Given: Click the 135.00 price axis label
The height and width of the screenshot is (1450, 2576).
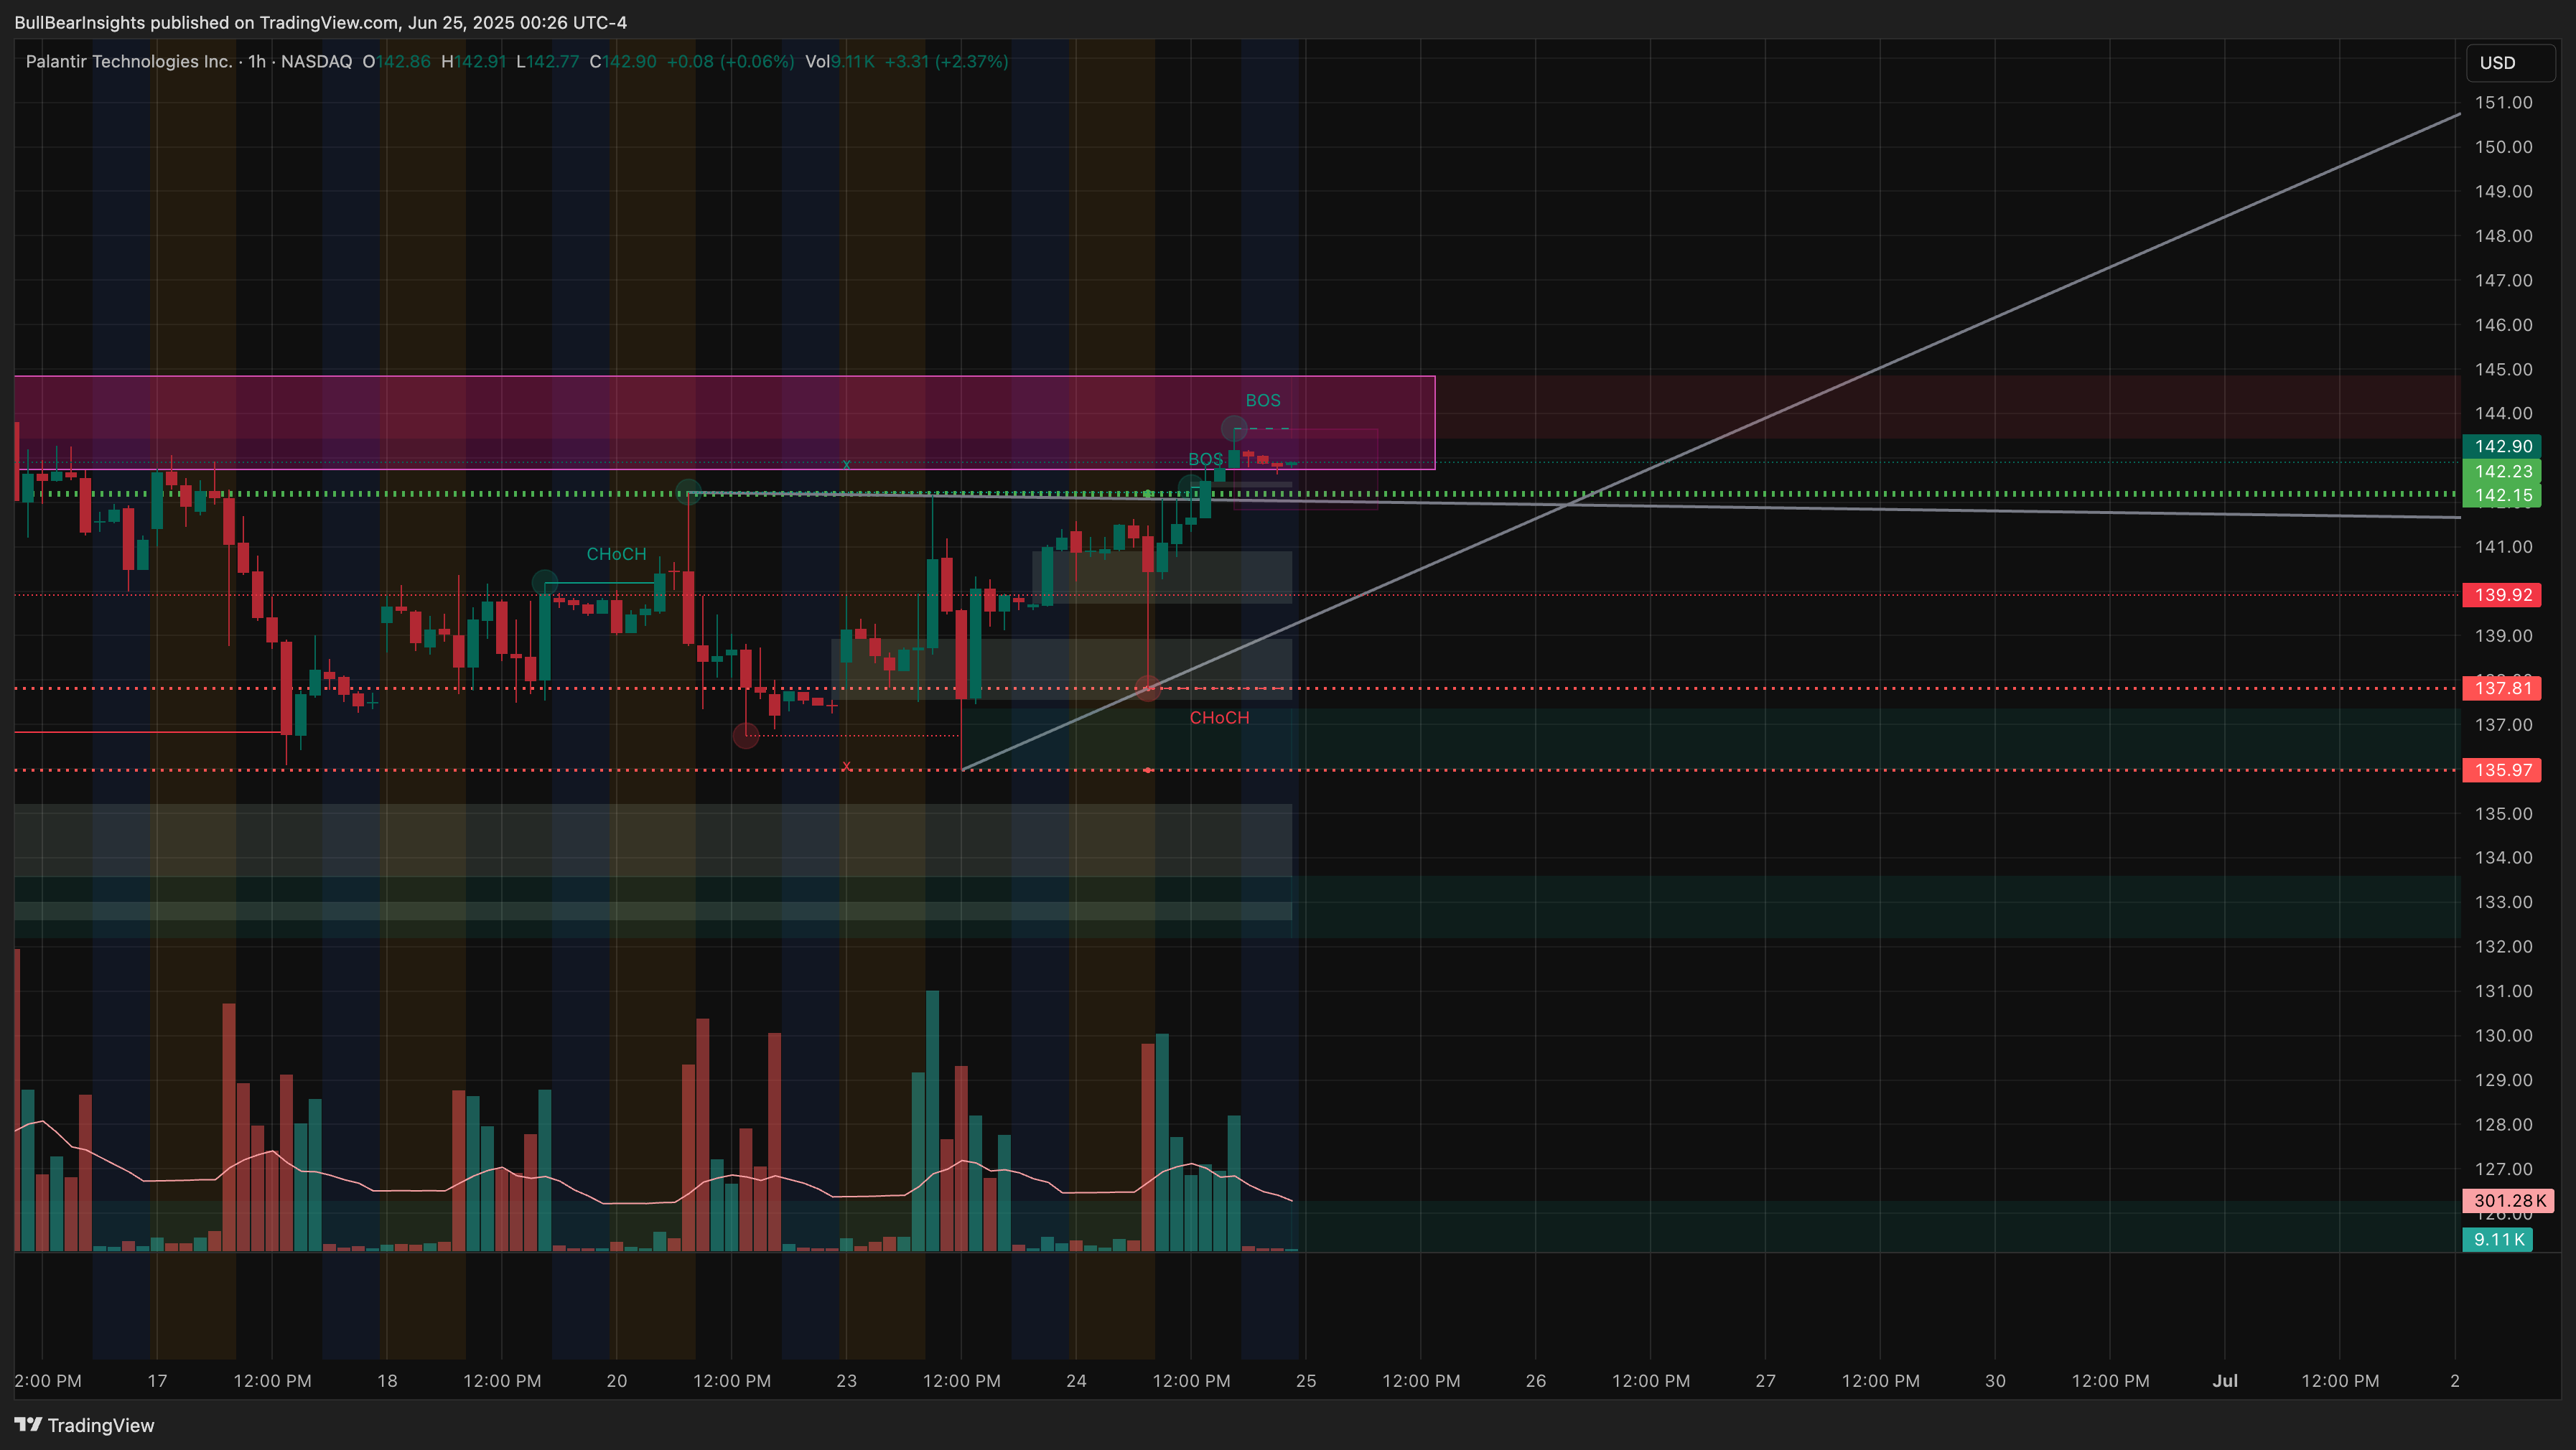Looking at the screenshot, I should coord(2503,814).
